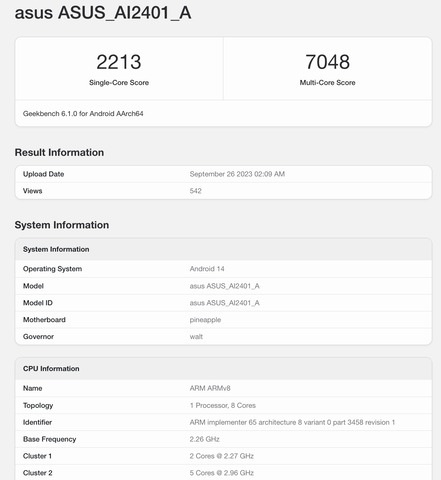
Task: Select the 5 Cores @ 2.96 GHz value
Action: tap(222, 473)
